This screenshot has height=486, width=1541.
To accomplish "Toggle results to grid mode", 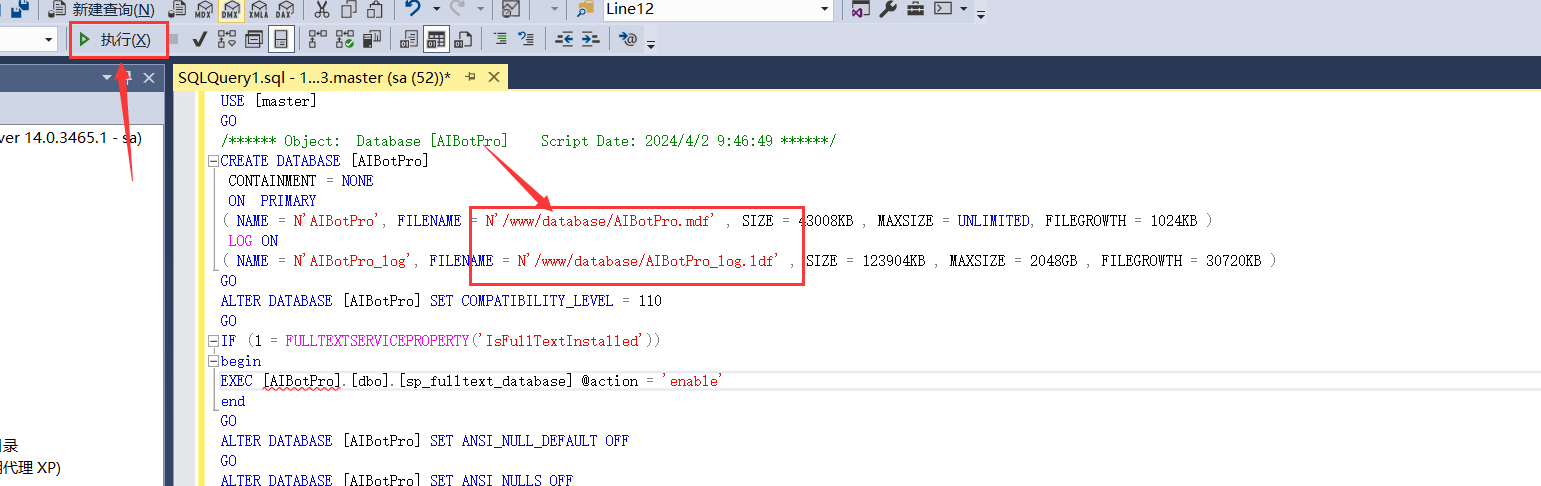I will pyautogui.click(x=435, y=40).
